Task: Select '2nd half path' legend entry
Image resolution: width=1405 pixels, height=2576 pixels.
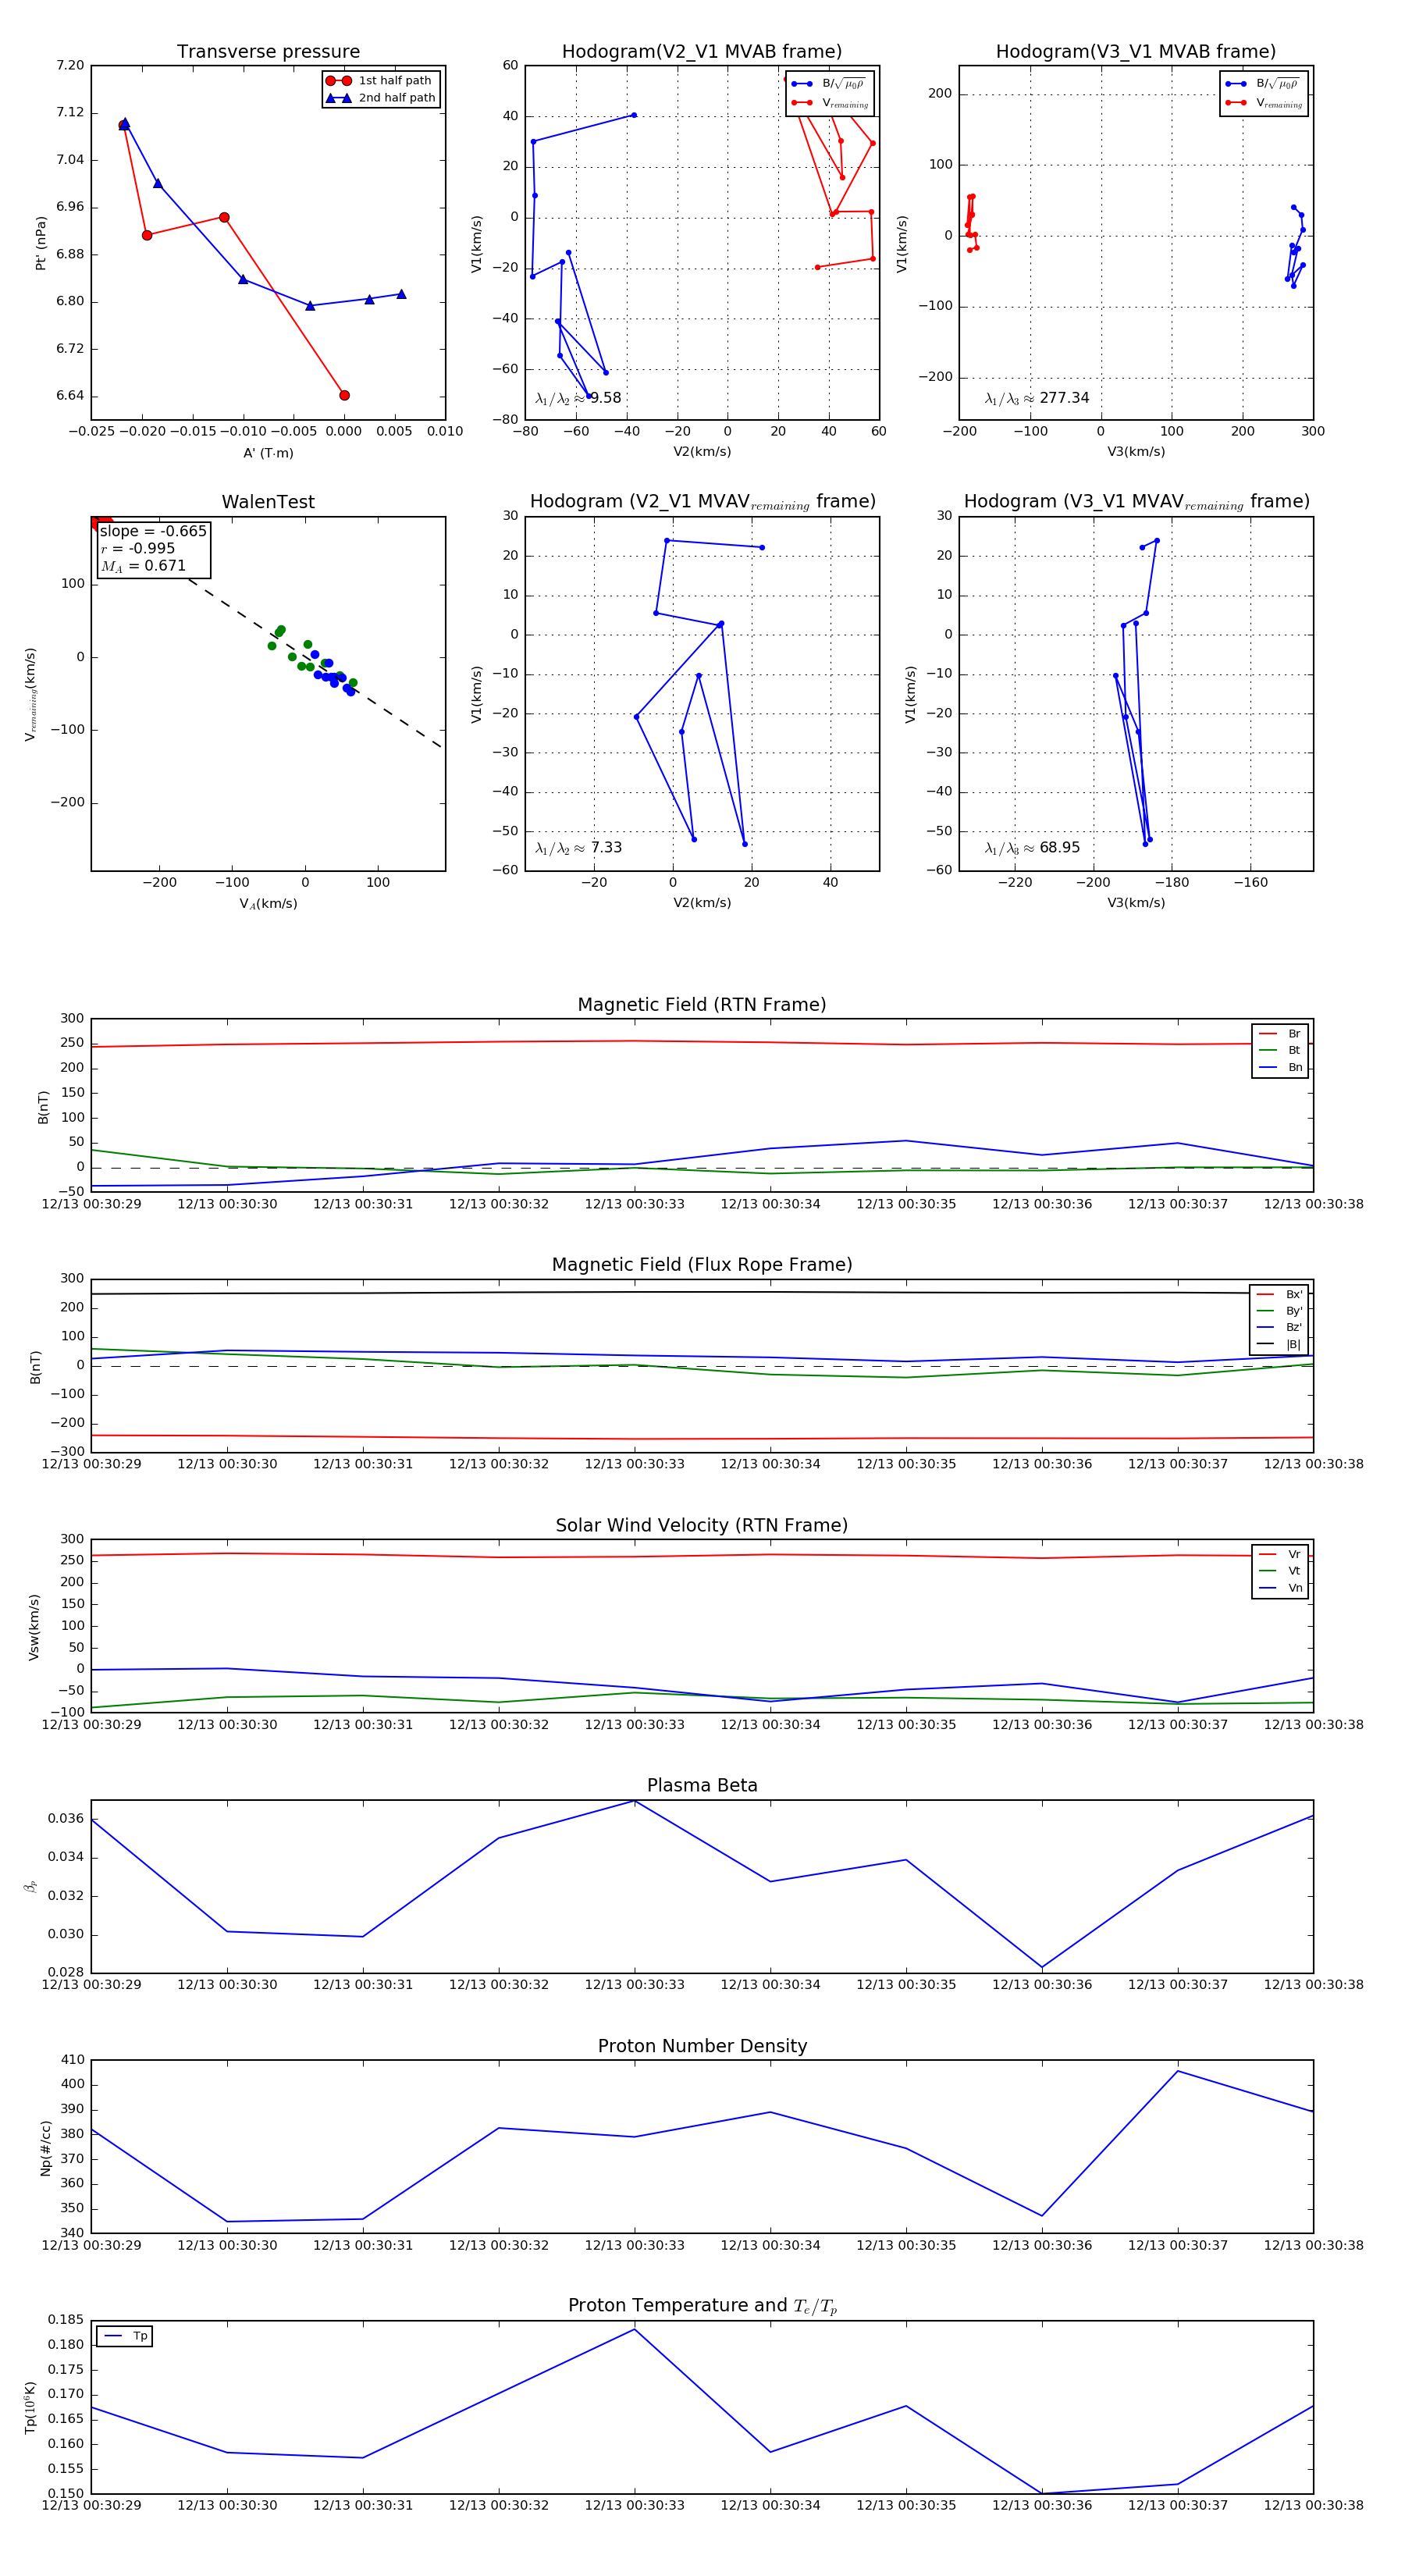Action: pos(380,98)
